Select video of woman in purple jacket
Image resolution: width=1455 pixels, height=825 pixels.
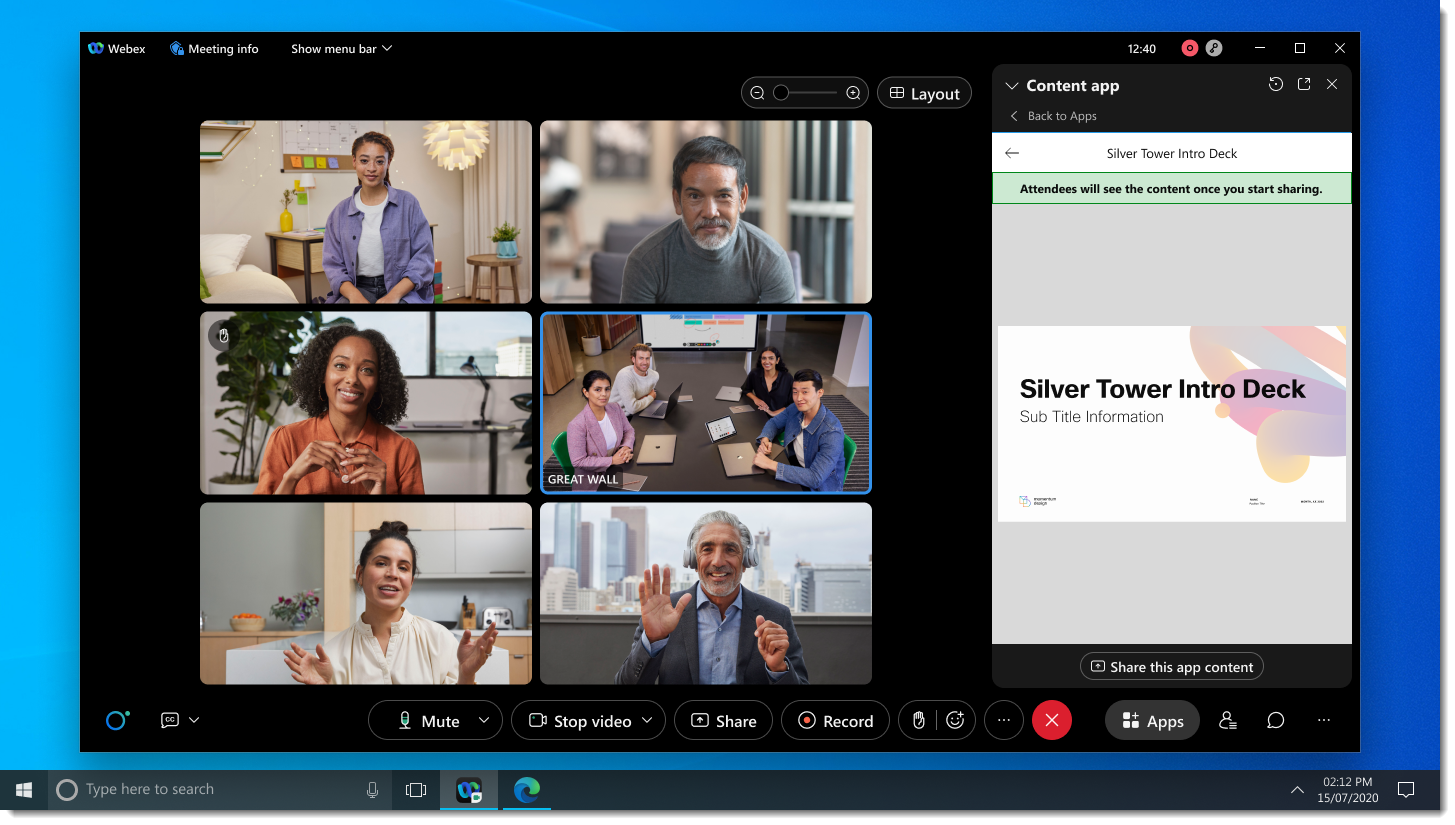tap(366, 212)
